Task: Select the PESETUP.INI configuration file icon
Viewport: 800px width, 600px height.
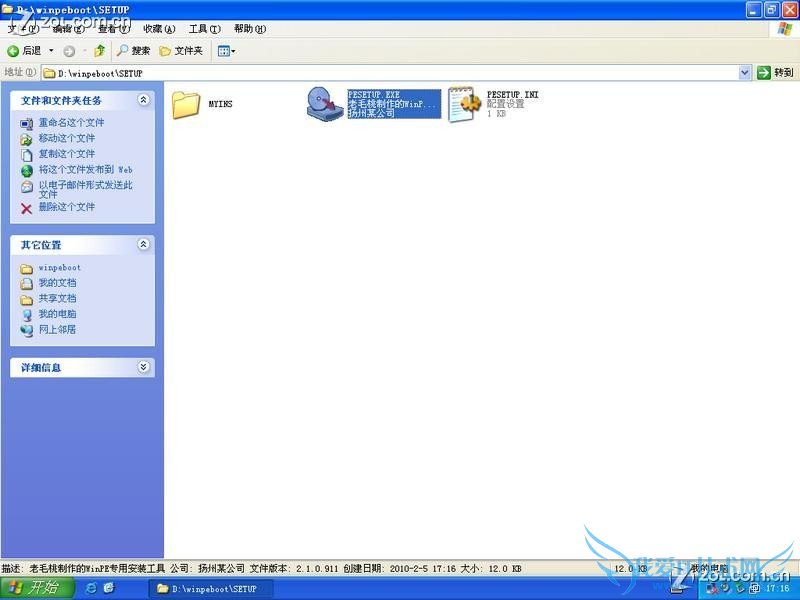Action: (465, 104)
